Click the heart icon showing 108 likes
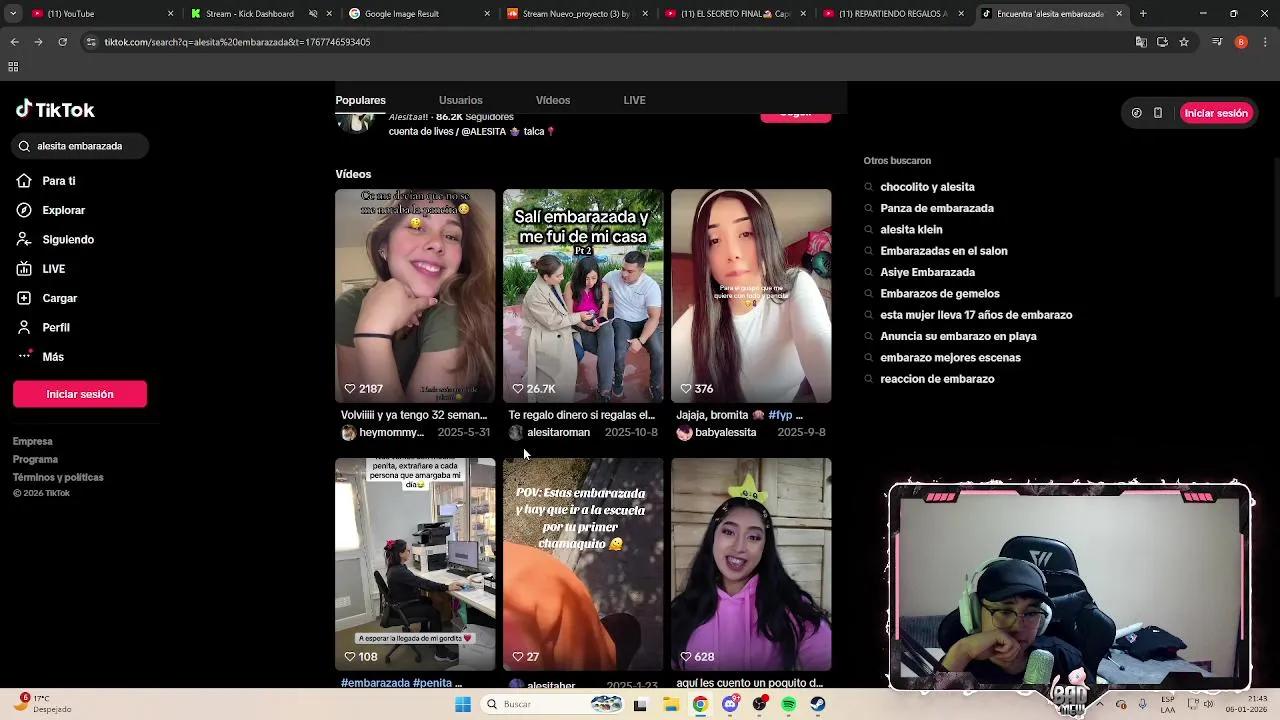 click(350, 657)
